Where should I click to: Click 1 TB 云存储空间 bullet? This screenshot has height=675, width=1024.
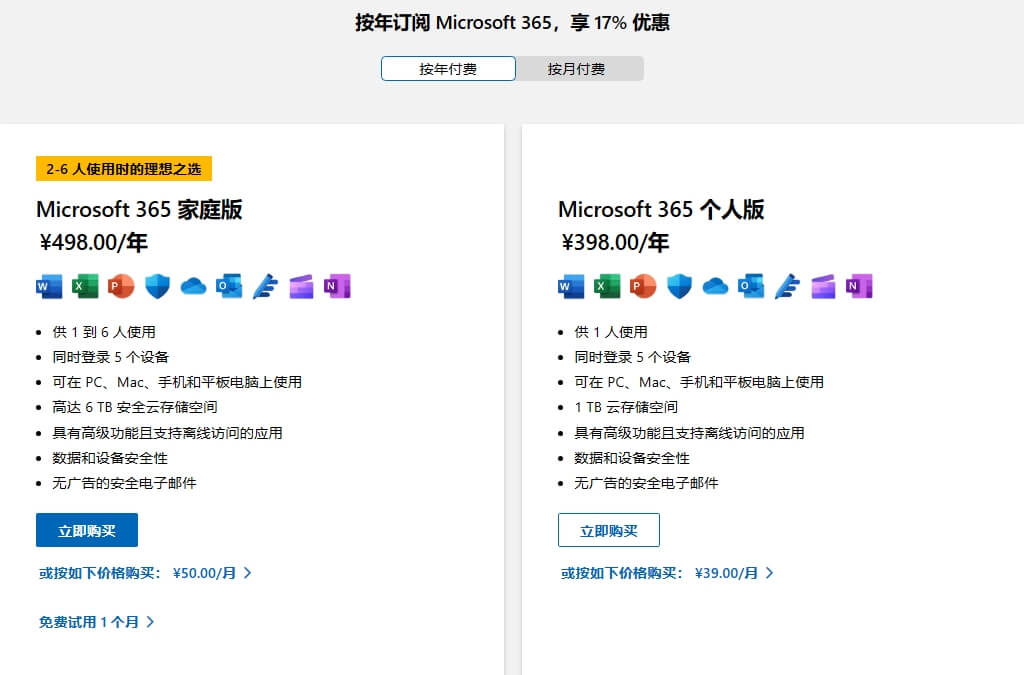[x=626, y=407]
